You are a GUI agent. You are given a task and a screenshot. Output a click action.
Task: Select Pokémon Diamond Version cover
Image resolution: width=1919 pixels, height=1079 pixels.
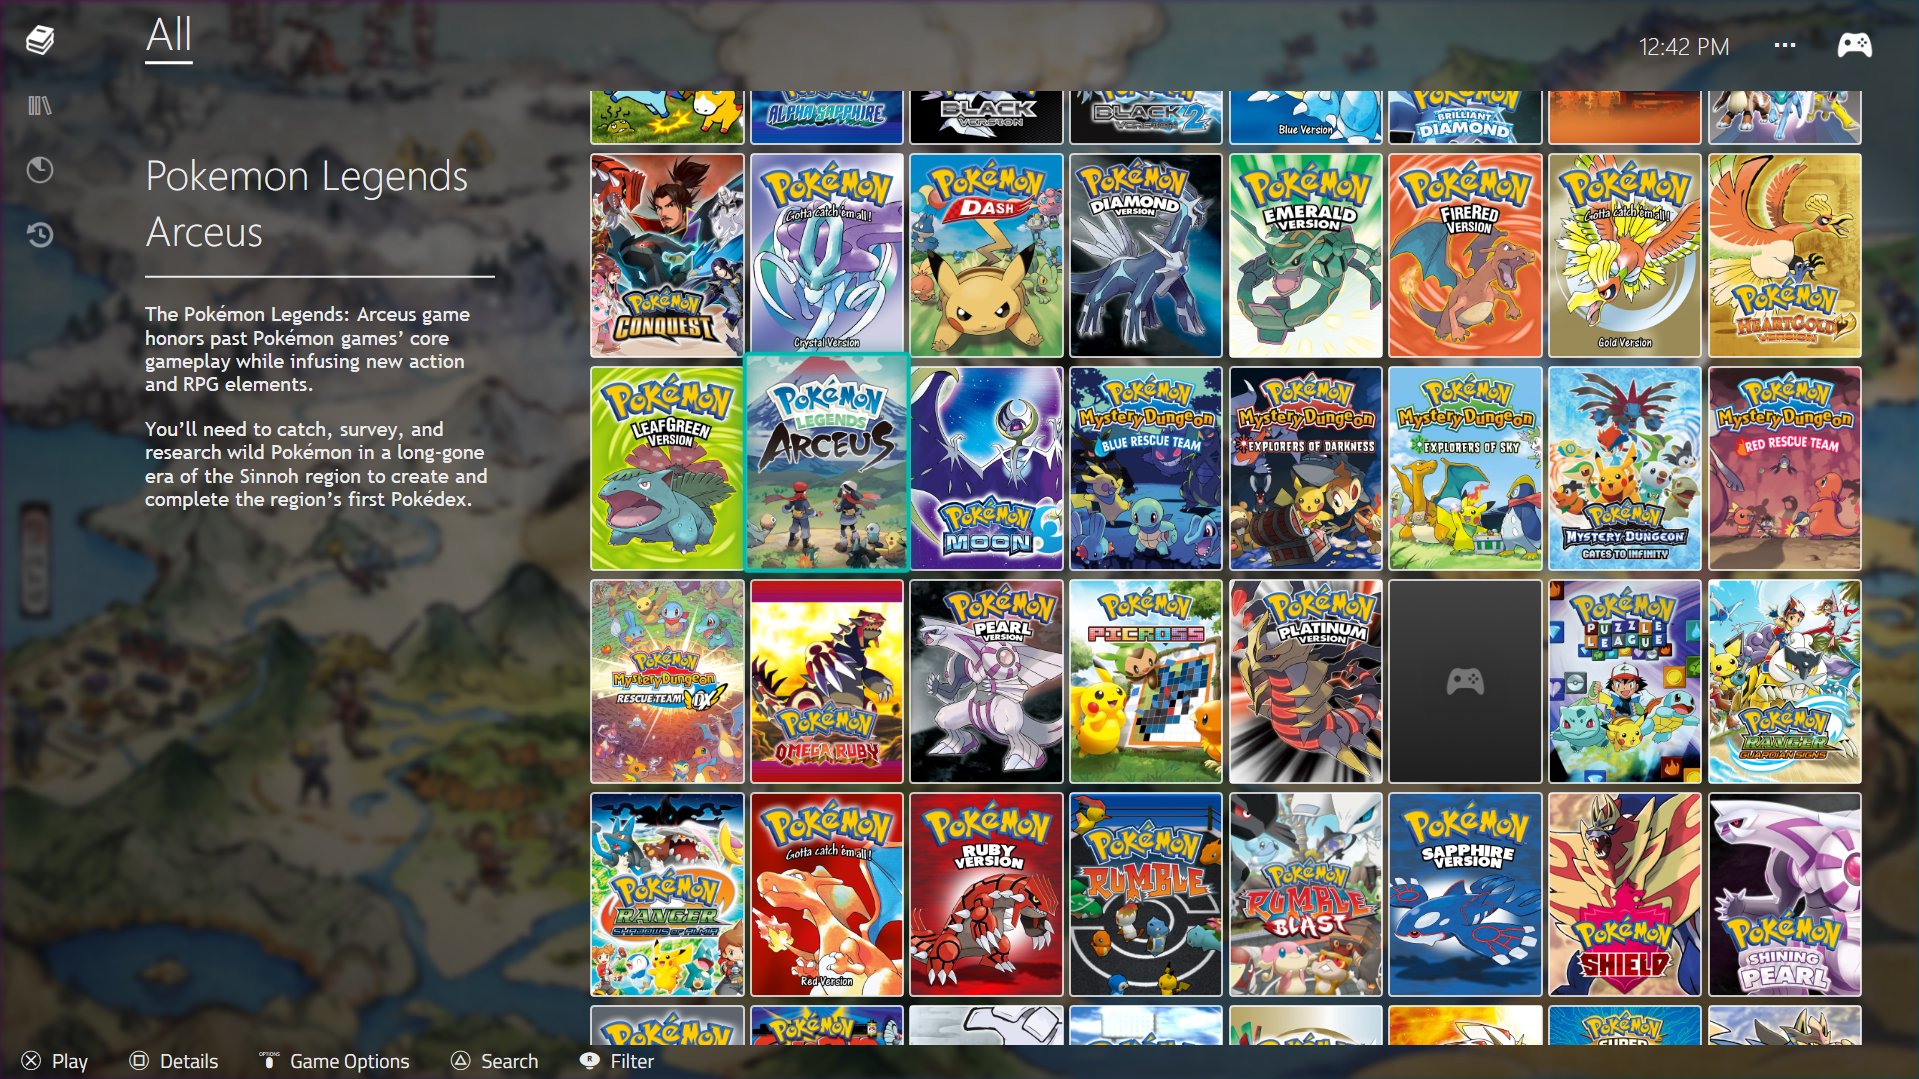pyautogui.click(x=1146, y=255)
